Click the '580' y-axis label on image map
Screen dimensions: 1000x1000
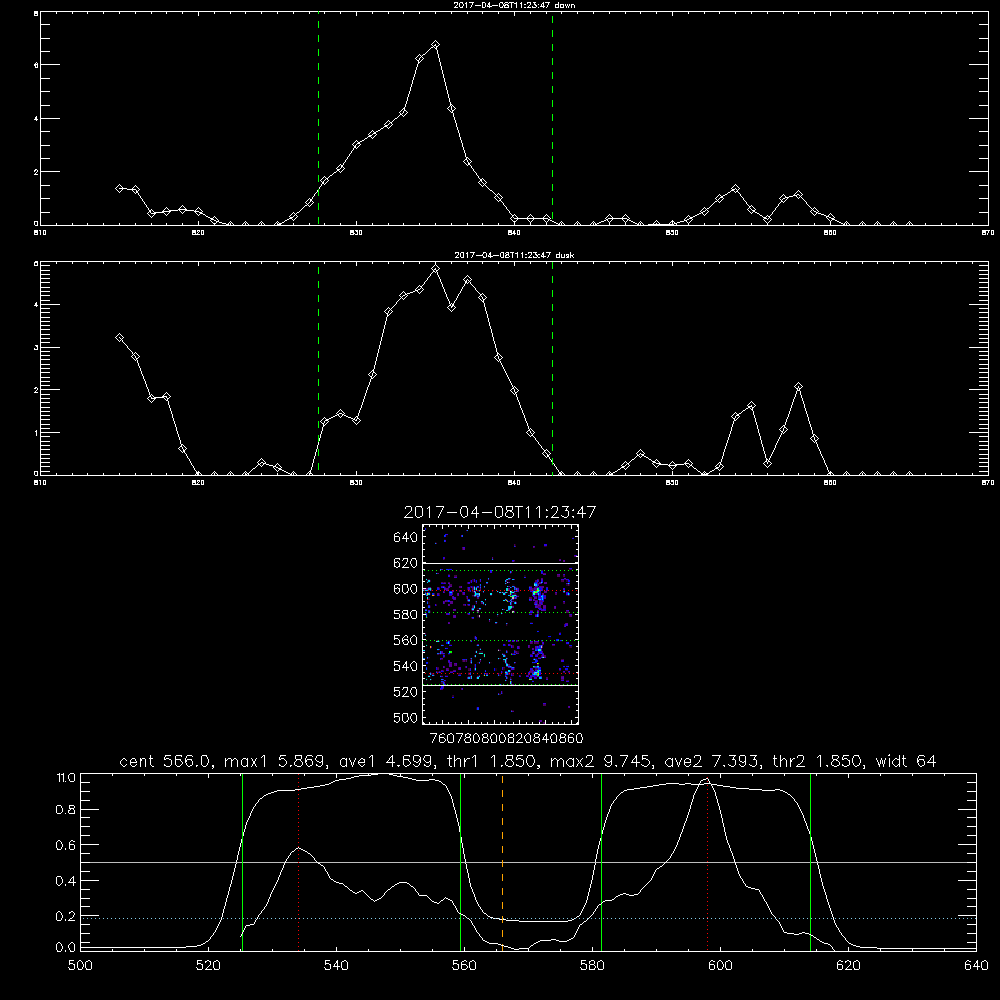pos(406,615)
